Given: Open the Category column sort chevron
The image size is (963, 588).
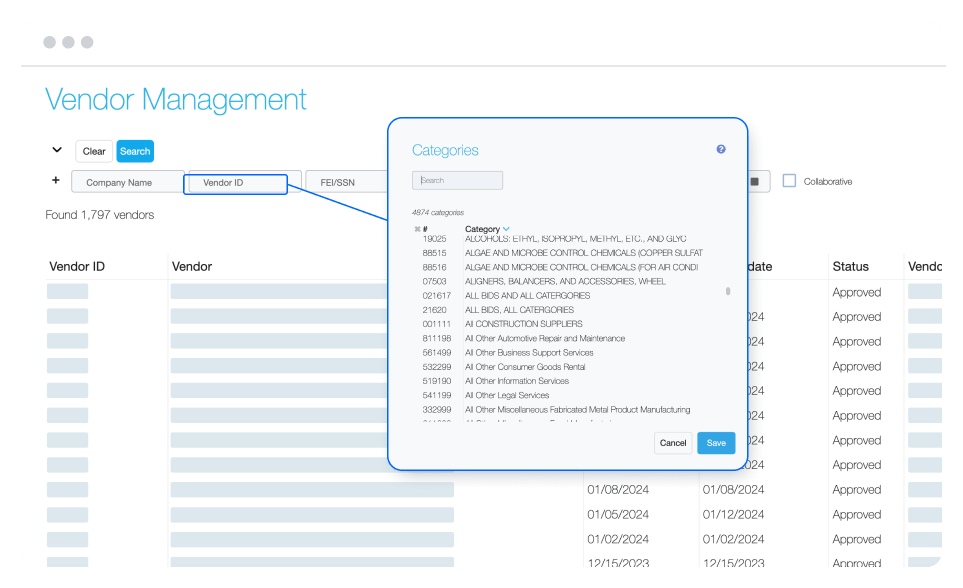Looking at the screenshot, I should [504, 229].
